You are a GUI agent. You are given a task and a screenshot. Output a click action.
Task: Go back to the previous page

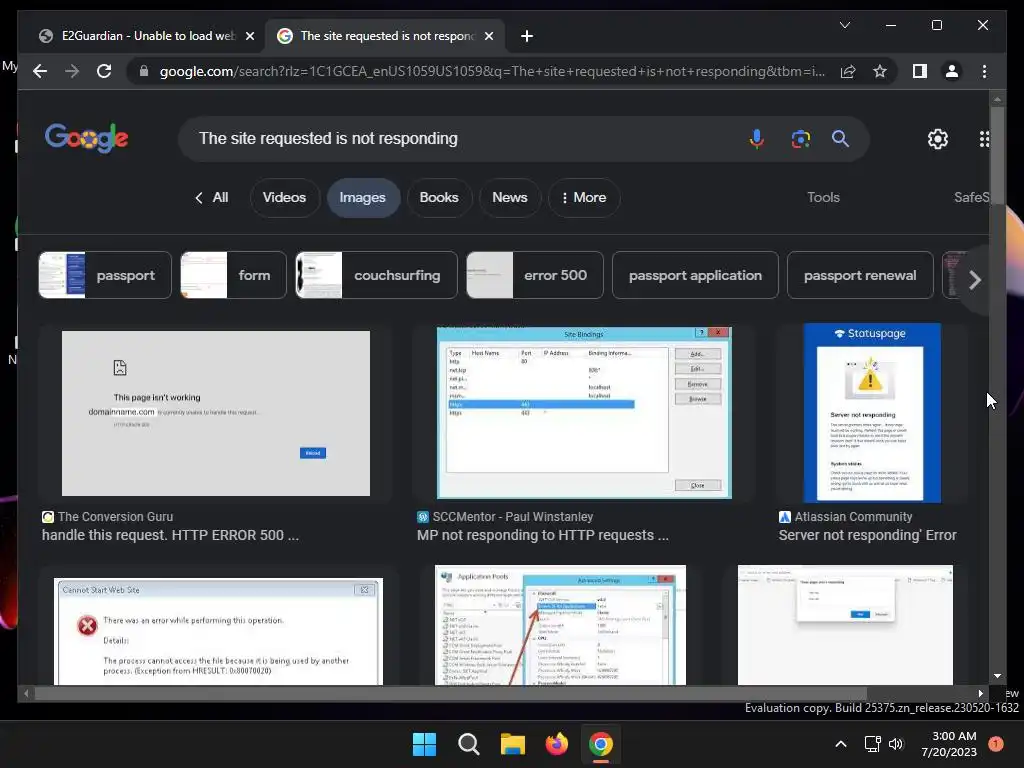click(40, 71)
